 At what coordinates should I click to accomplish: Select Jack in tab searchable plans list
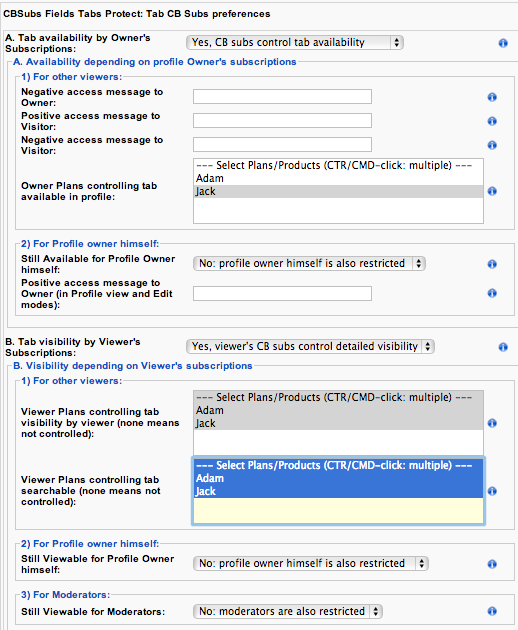[x=338, y=491]
